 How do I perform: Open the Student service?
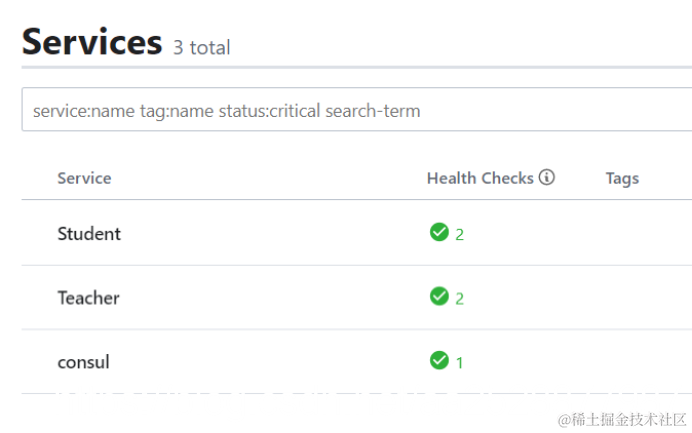89,234
